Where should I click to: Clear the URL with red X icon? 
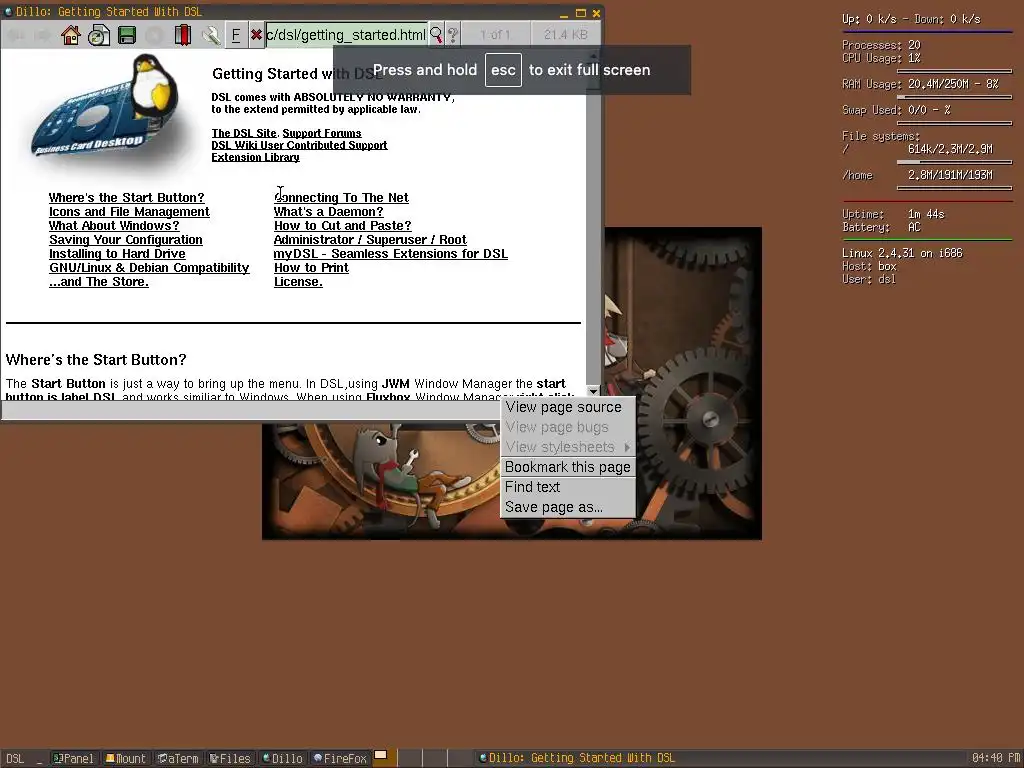(x=257, y=35)
